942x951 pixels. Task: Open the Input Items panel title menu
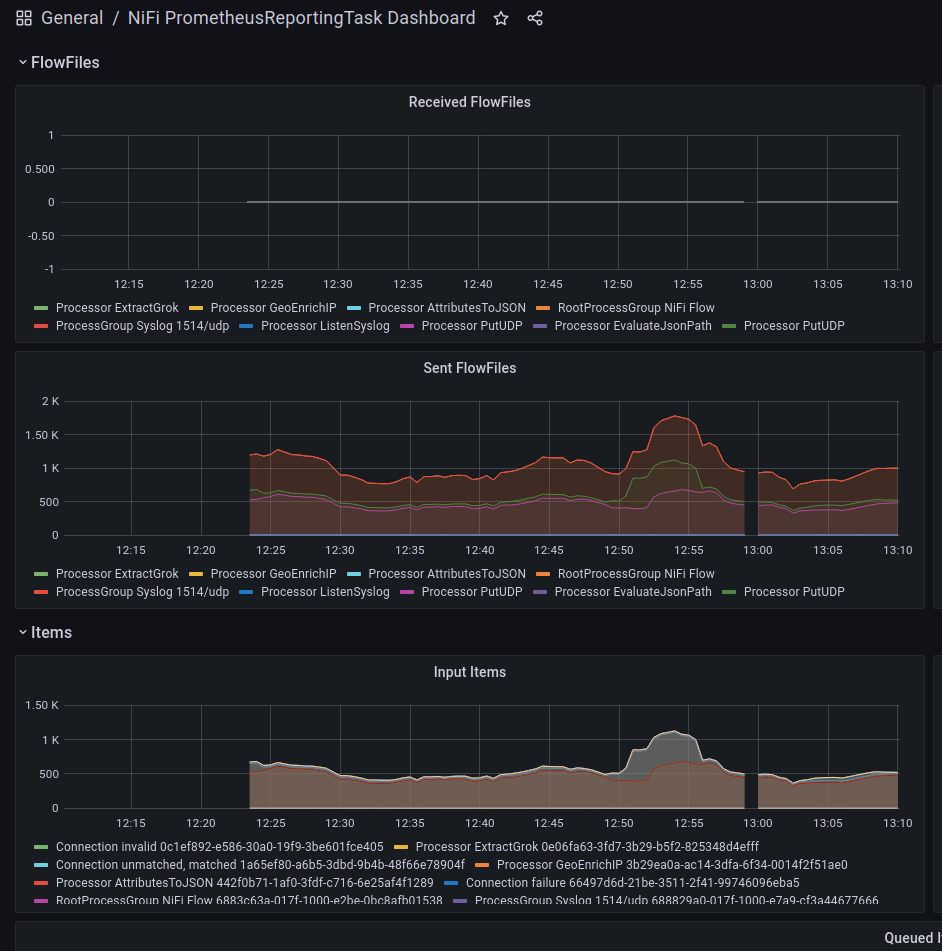469,672
